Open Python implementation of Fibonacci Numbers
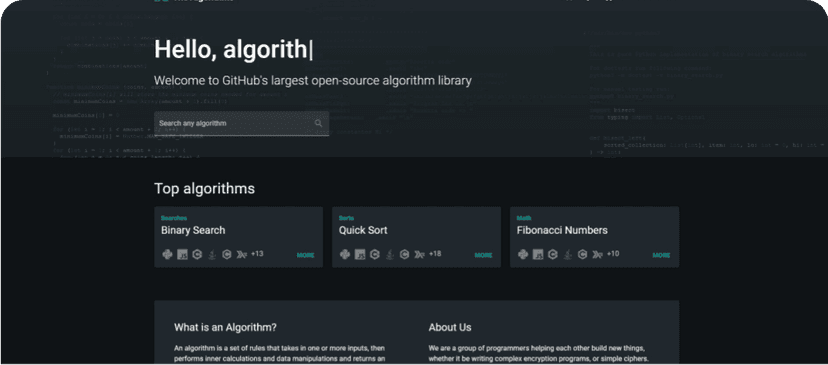The image size is (828, 365). point(523,255)
